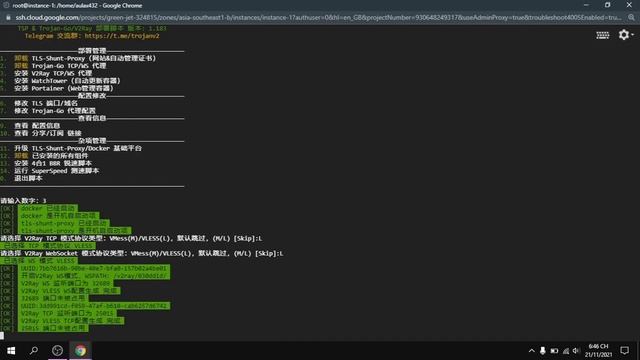
Task: Restore down the Chrome window
Action: point(607,5)
